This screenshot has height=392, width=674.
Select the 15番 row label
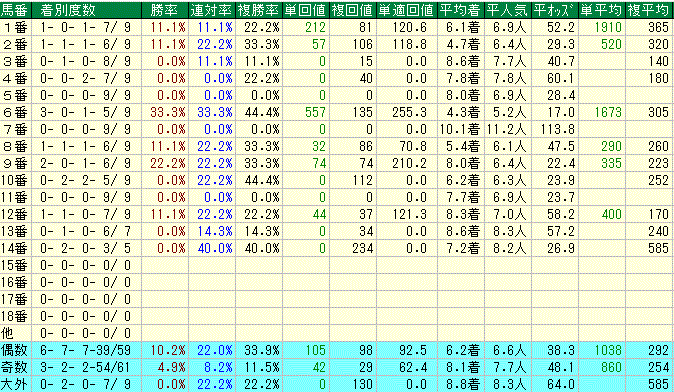click(x=14, y=265)
